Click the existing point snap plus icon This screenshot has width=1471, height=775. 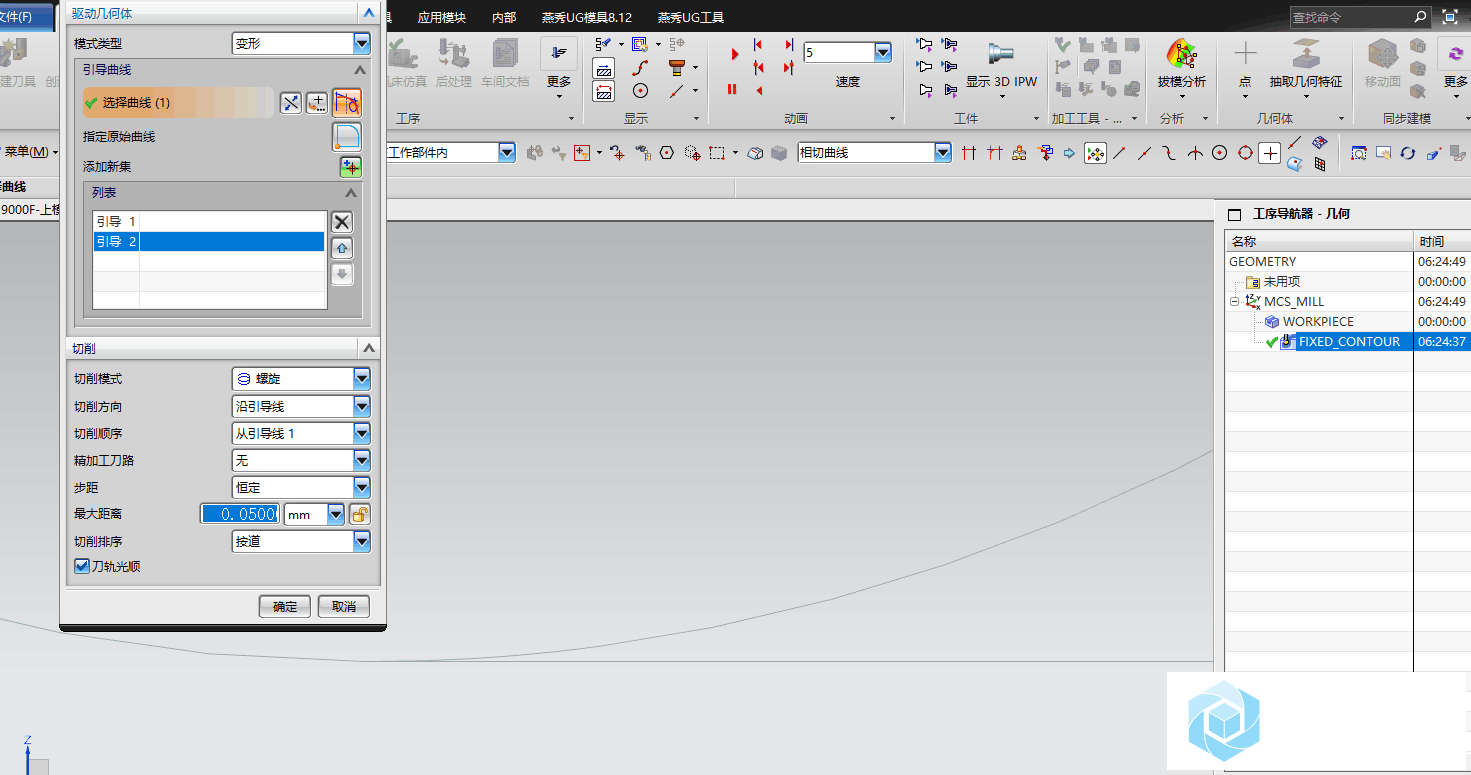[x=1270, y=153]
